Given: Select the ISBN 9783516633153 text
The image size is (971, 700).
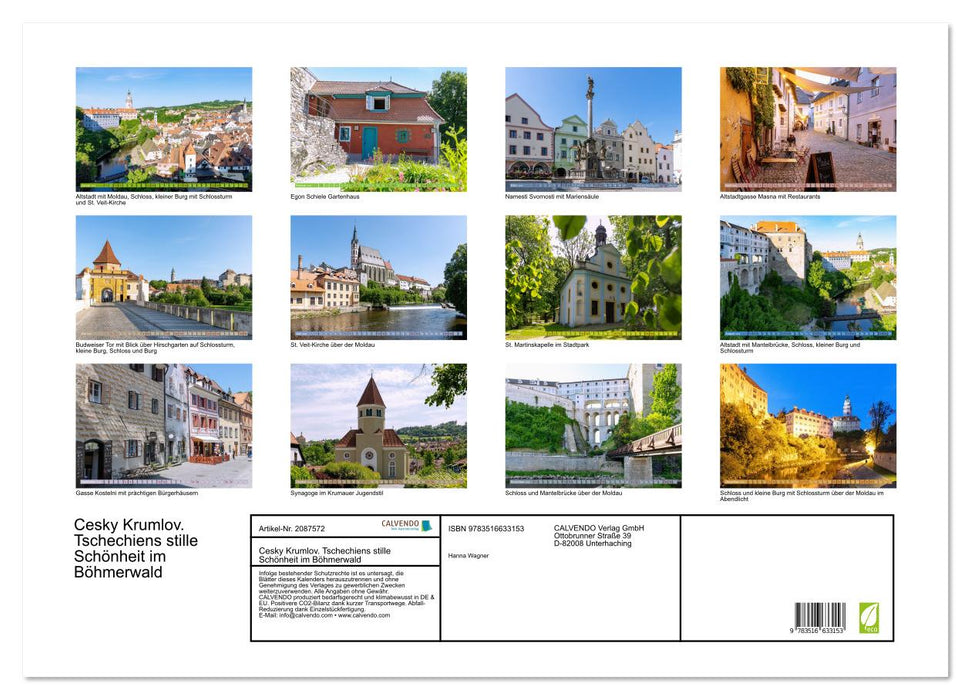Looking at the screenshot, I should click(488, 528).
